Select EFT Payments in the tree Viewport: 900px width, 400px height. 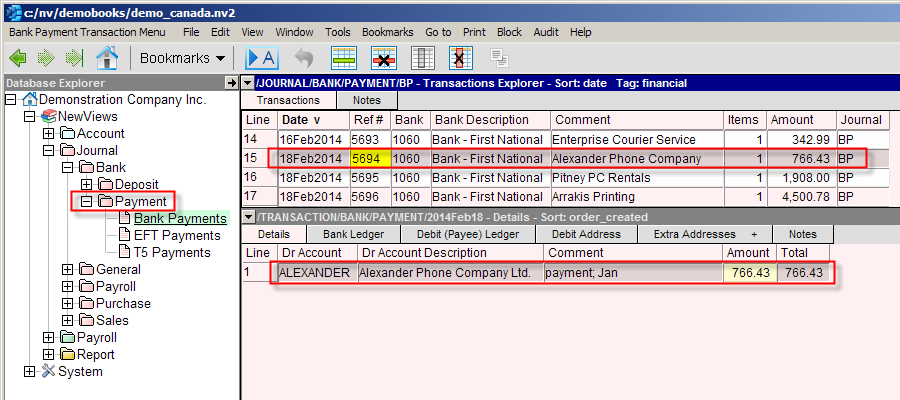coord(176,235)
